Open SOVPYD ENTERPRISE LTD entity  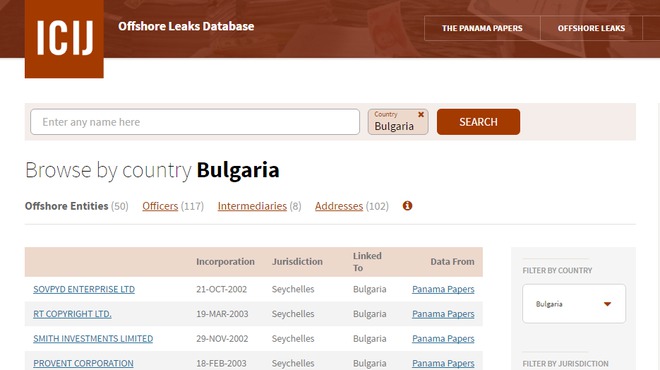pyautogui.click(x=84, y=289)
